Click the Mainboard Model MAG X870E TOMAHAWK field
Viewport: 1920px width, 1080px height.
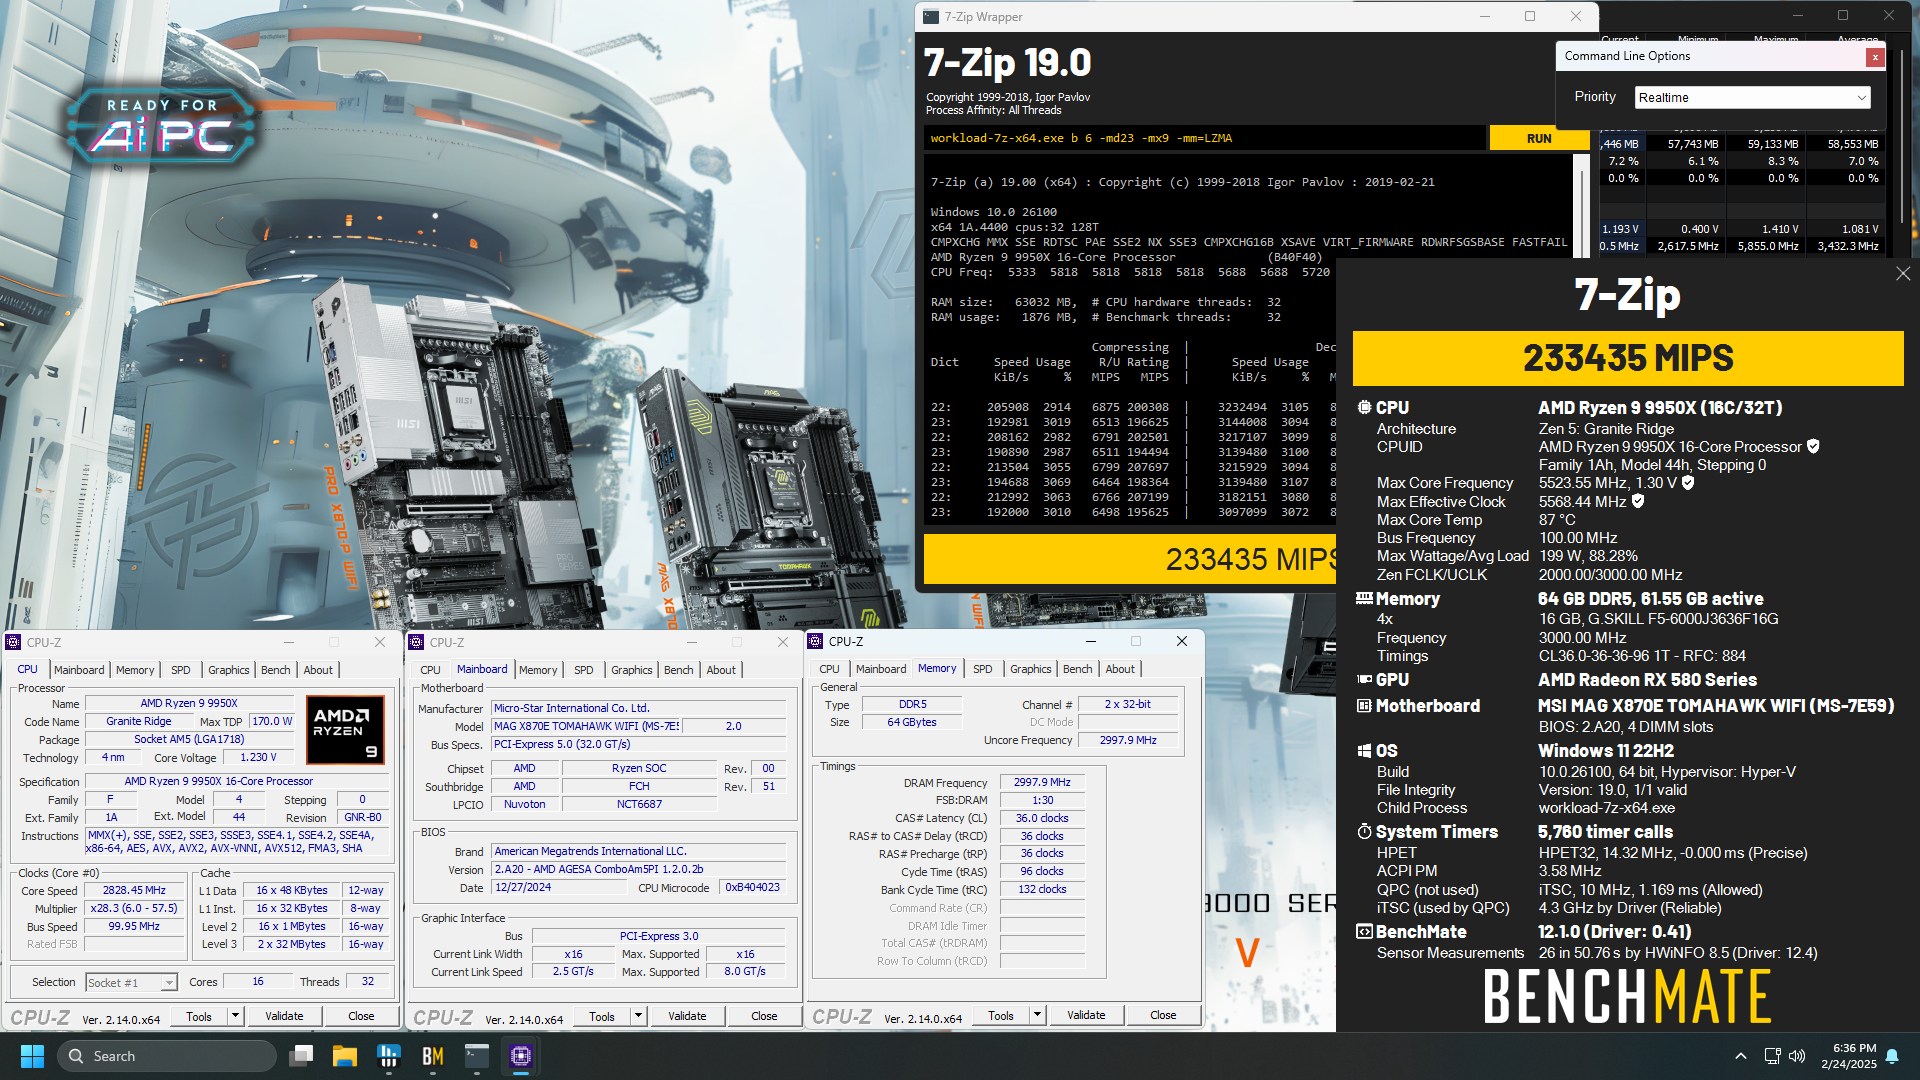(586, 726)
